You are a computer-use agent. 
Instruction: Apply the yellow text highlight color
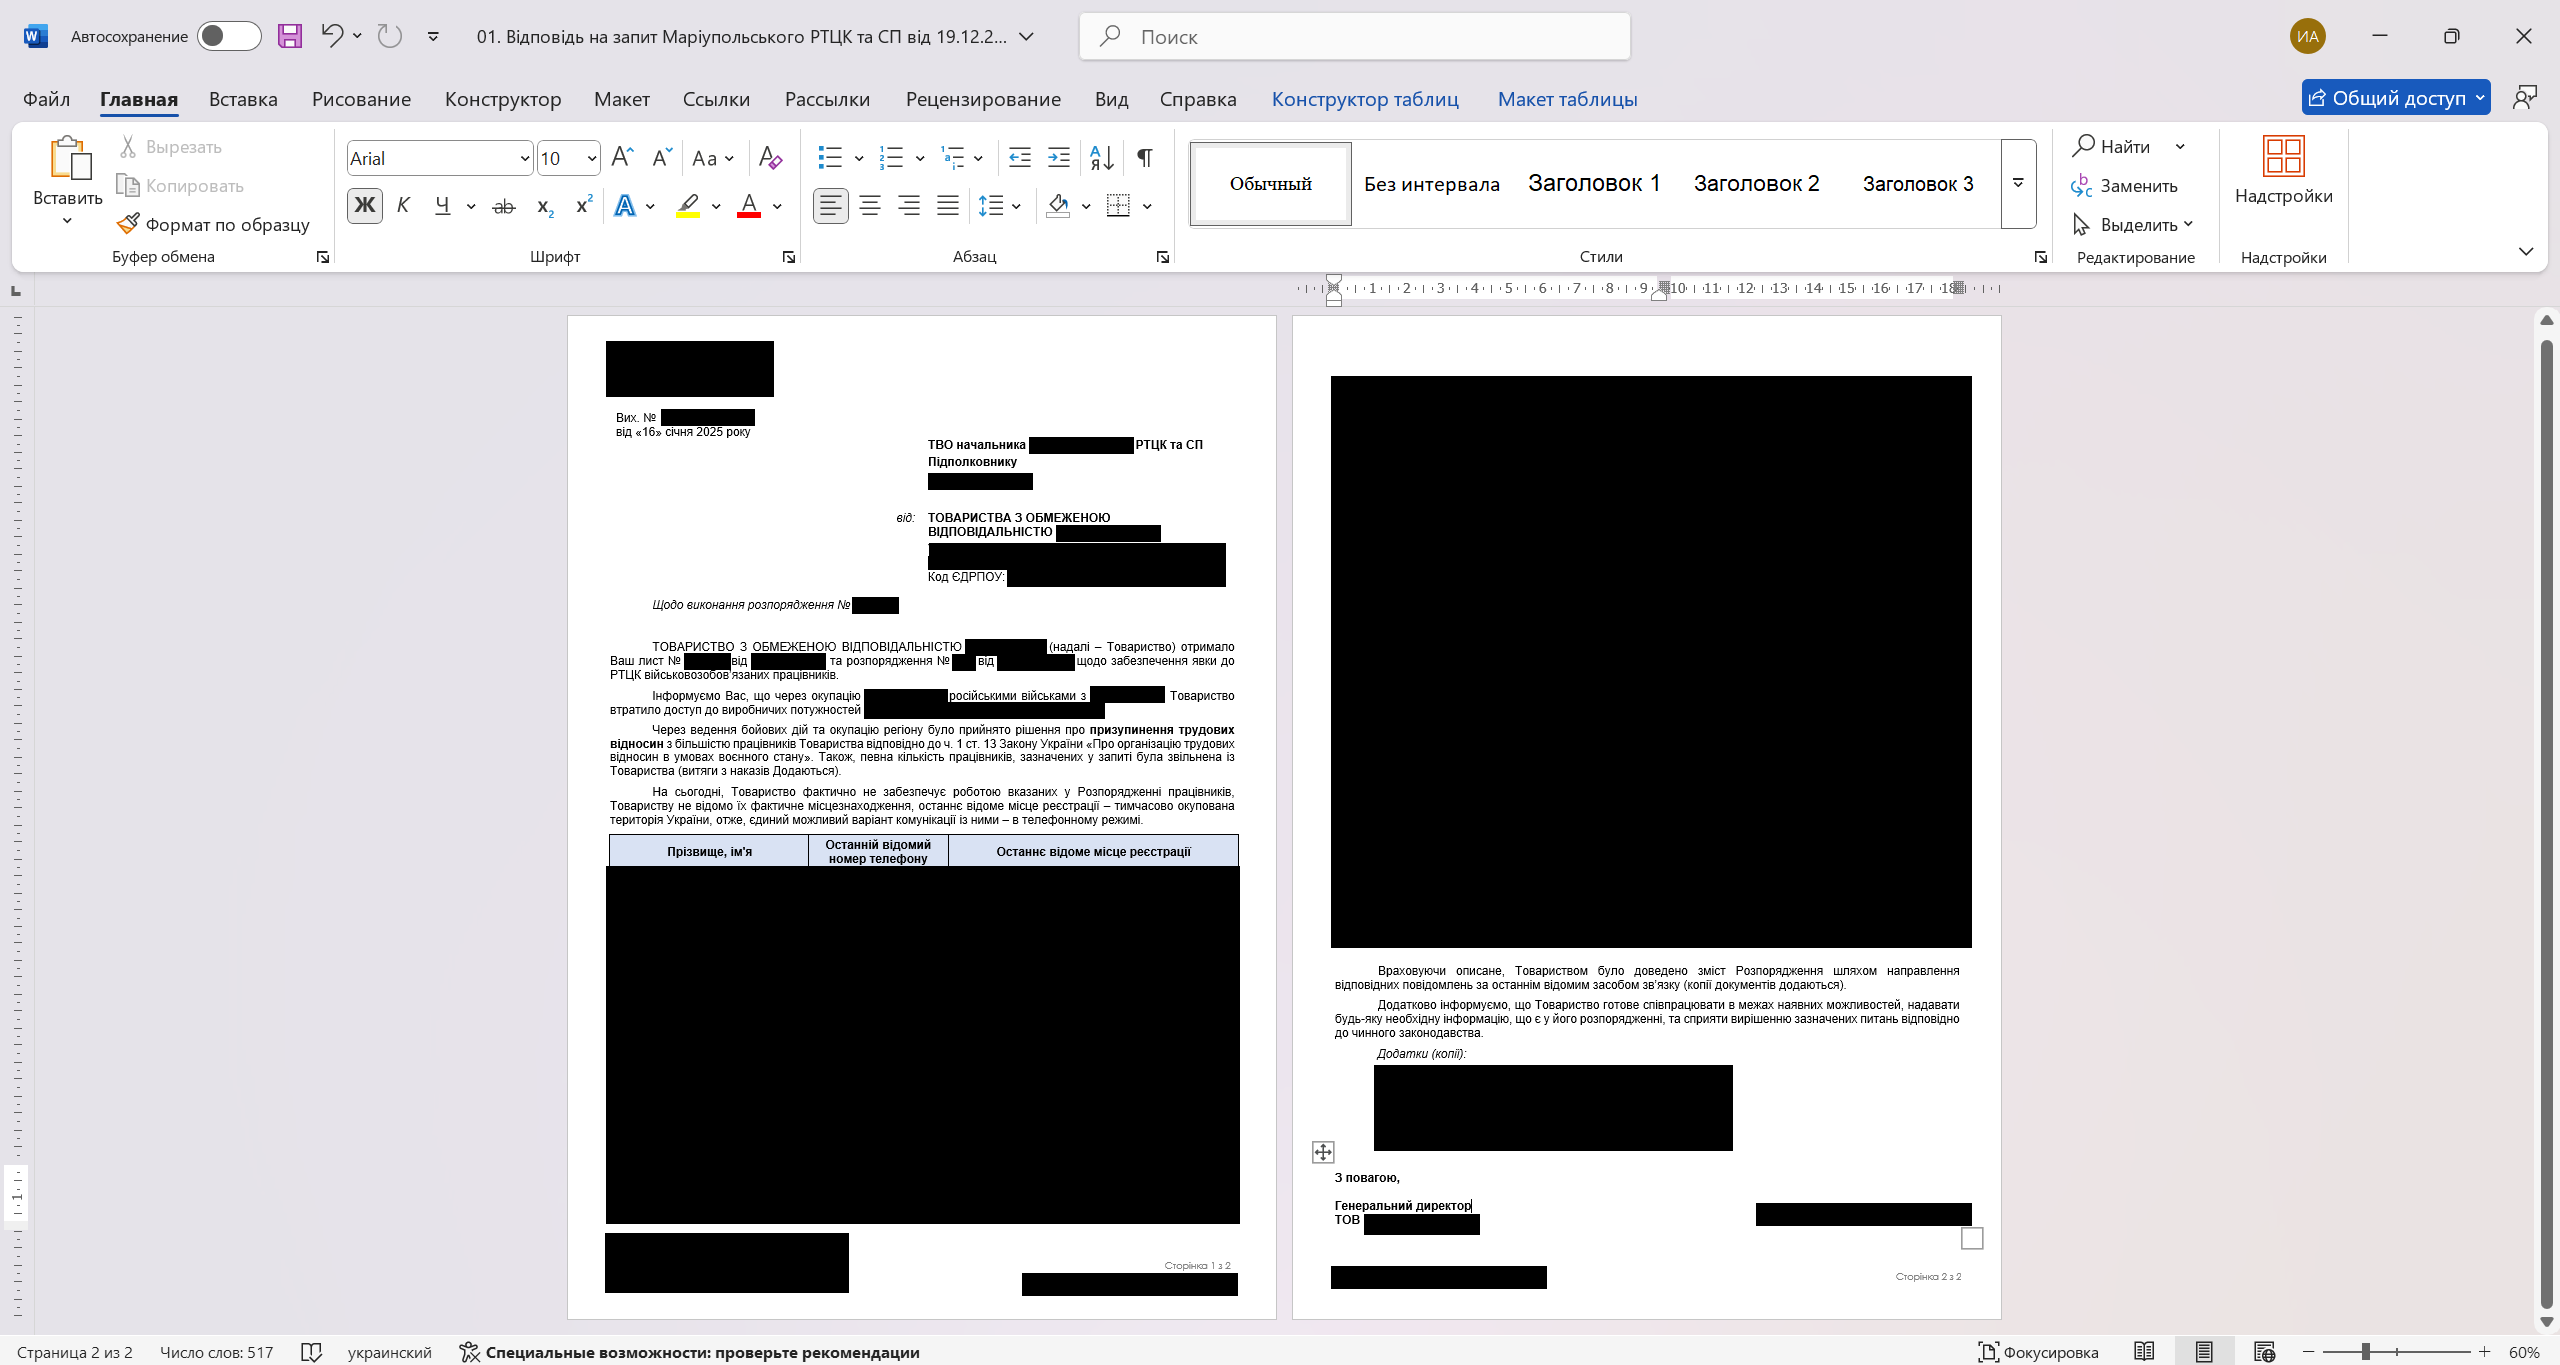(x=688, y=206)
